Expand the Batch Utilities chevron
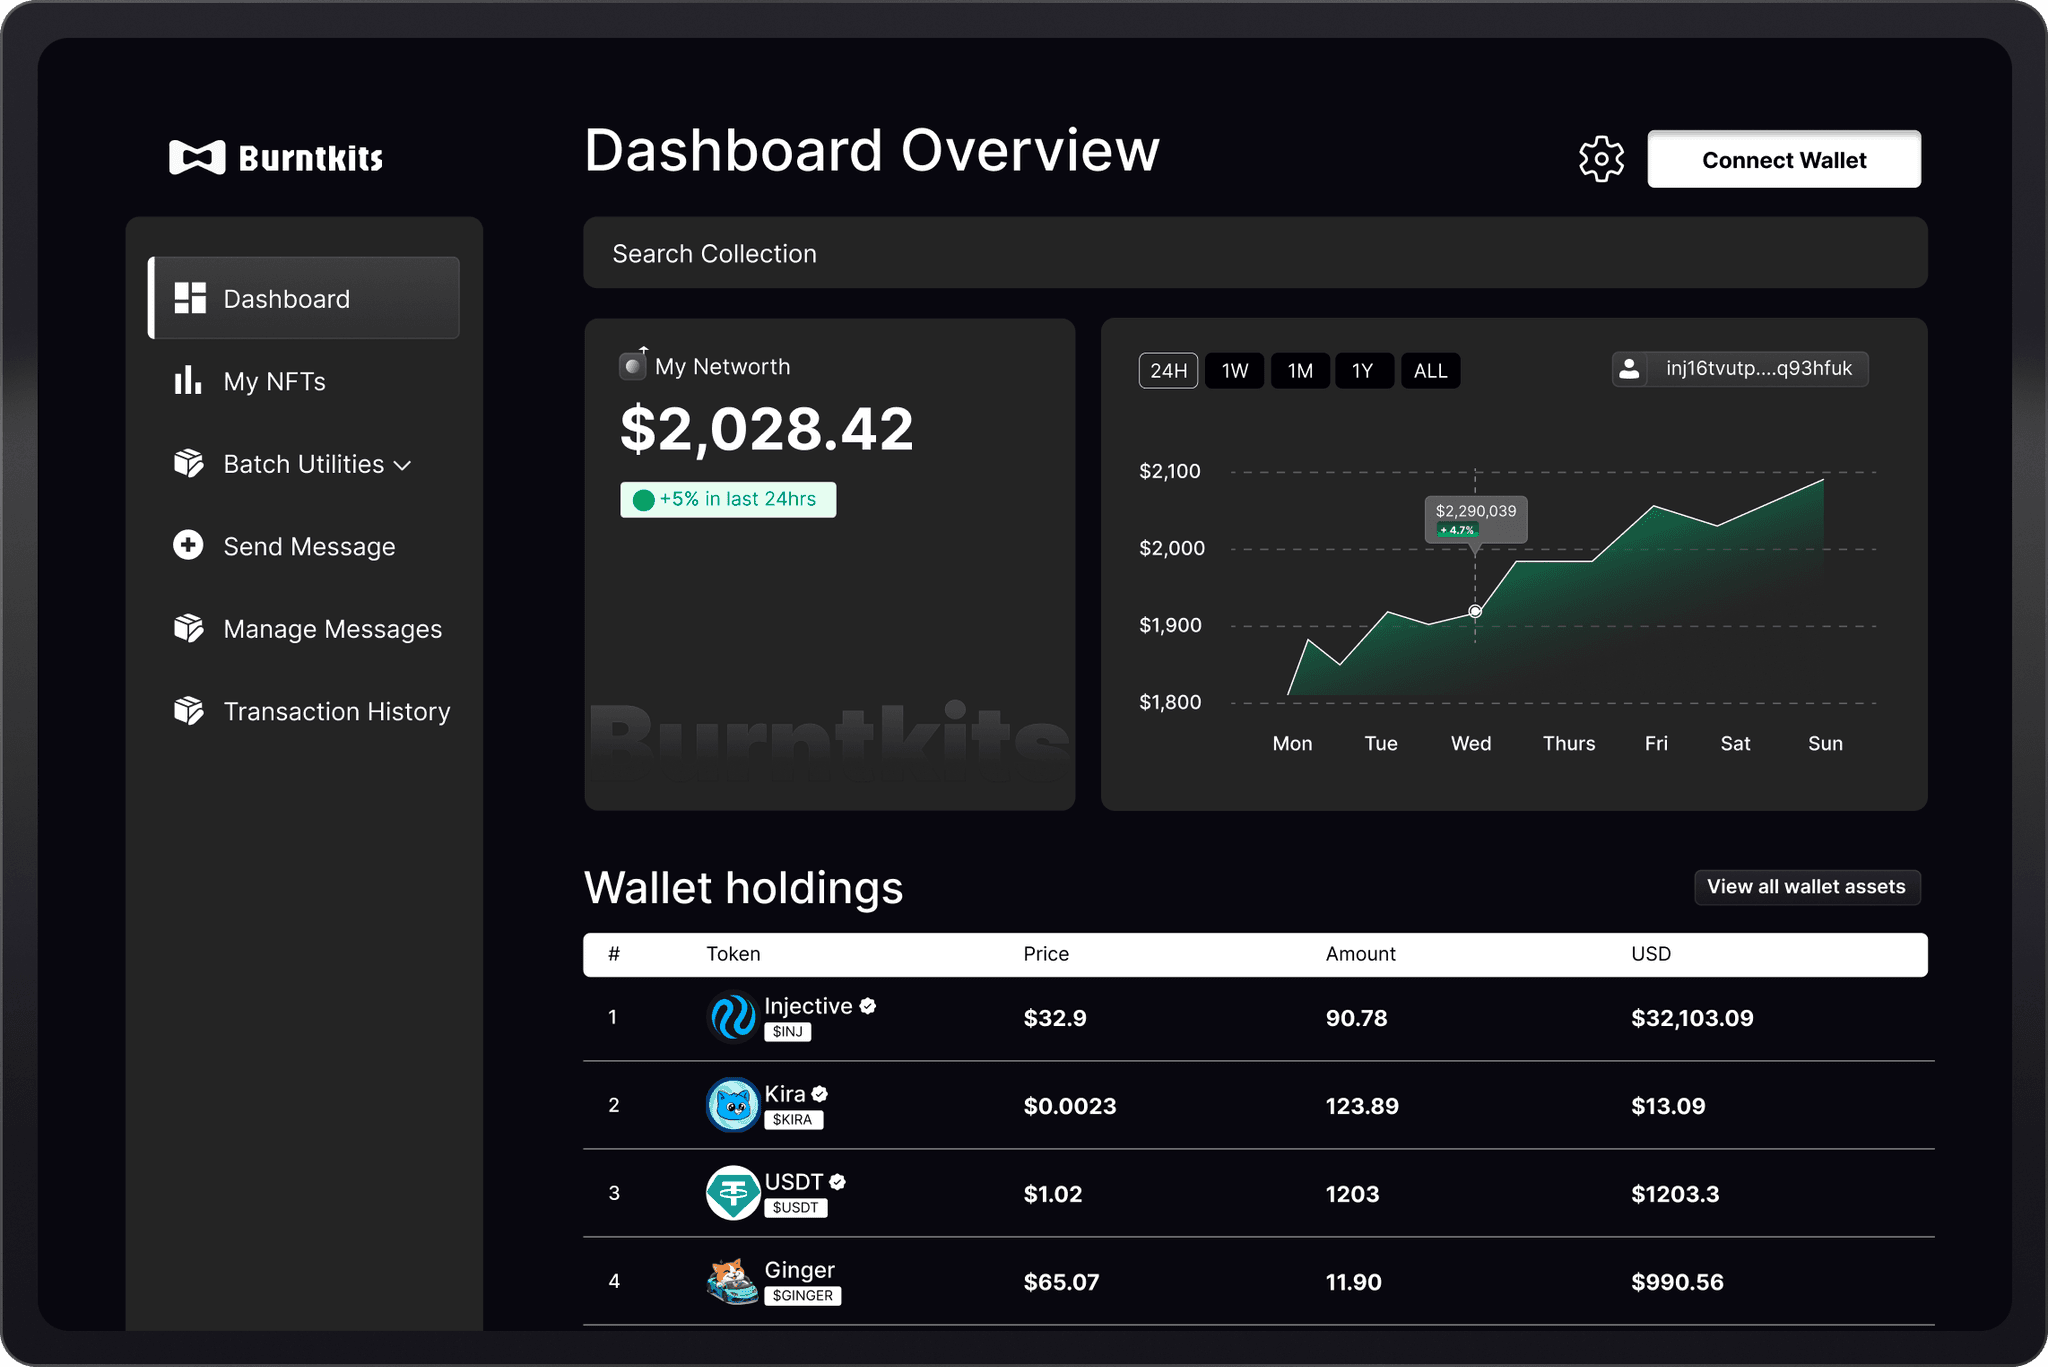Viewport: 2048px width, 1367px height. pyautogui.click(x=403, y=466)
